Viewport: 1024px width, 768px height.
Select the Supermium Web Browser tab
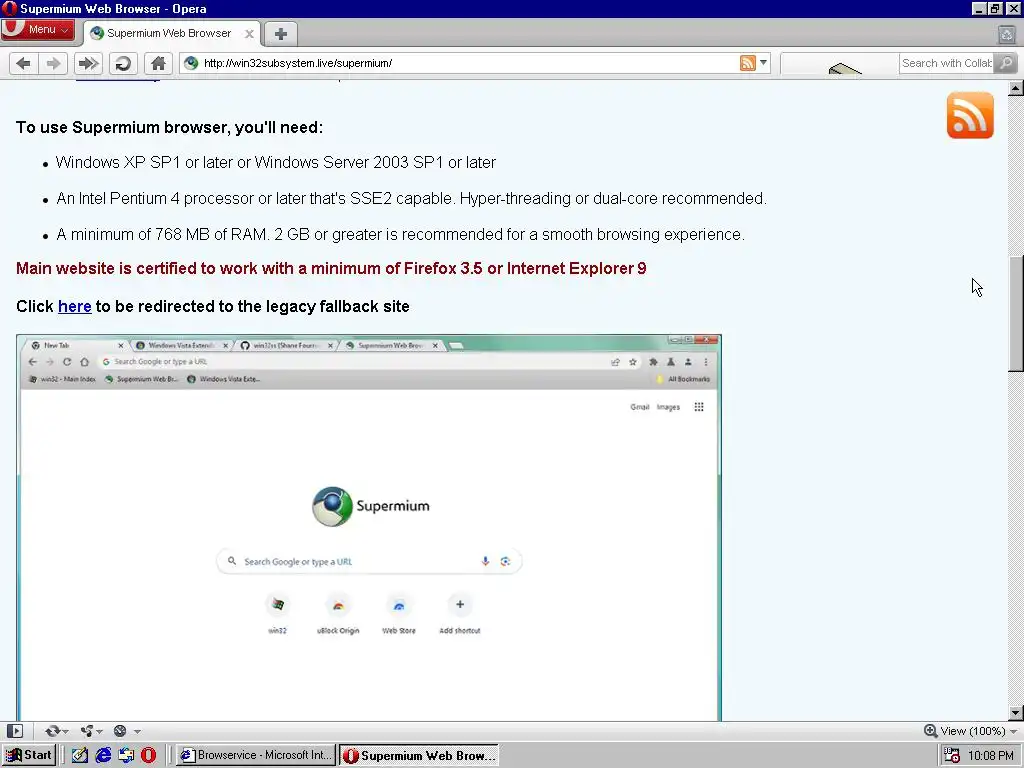168,33
